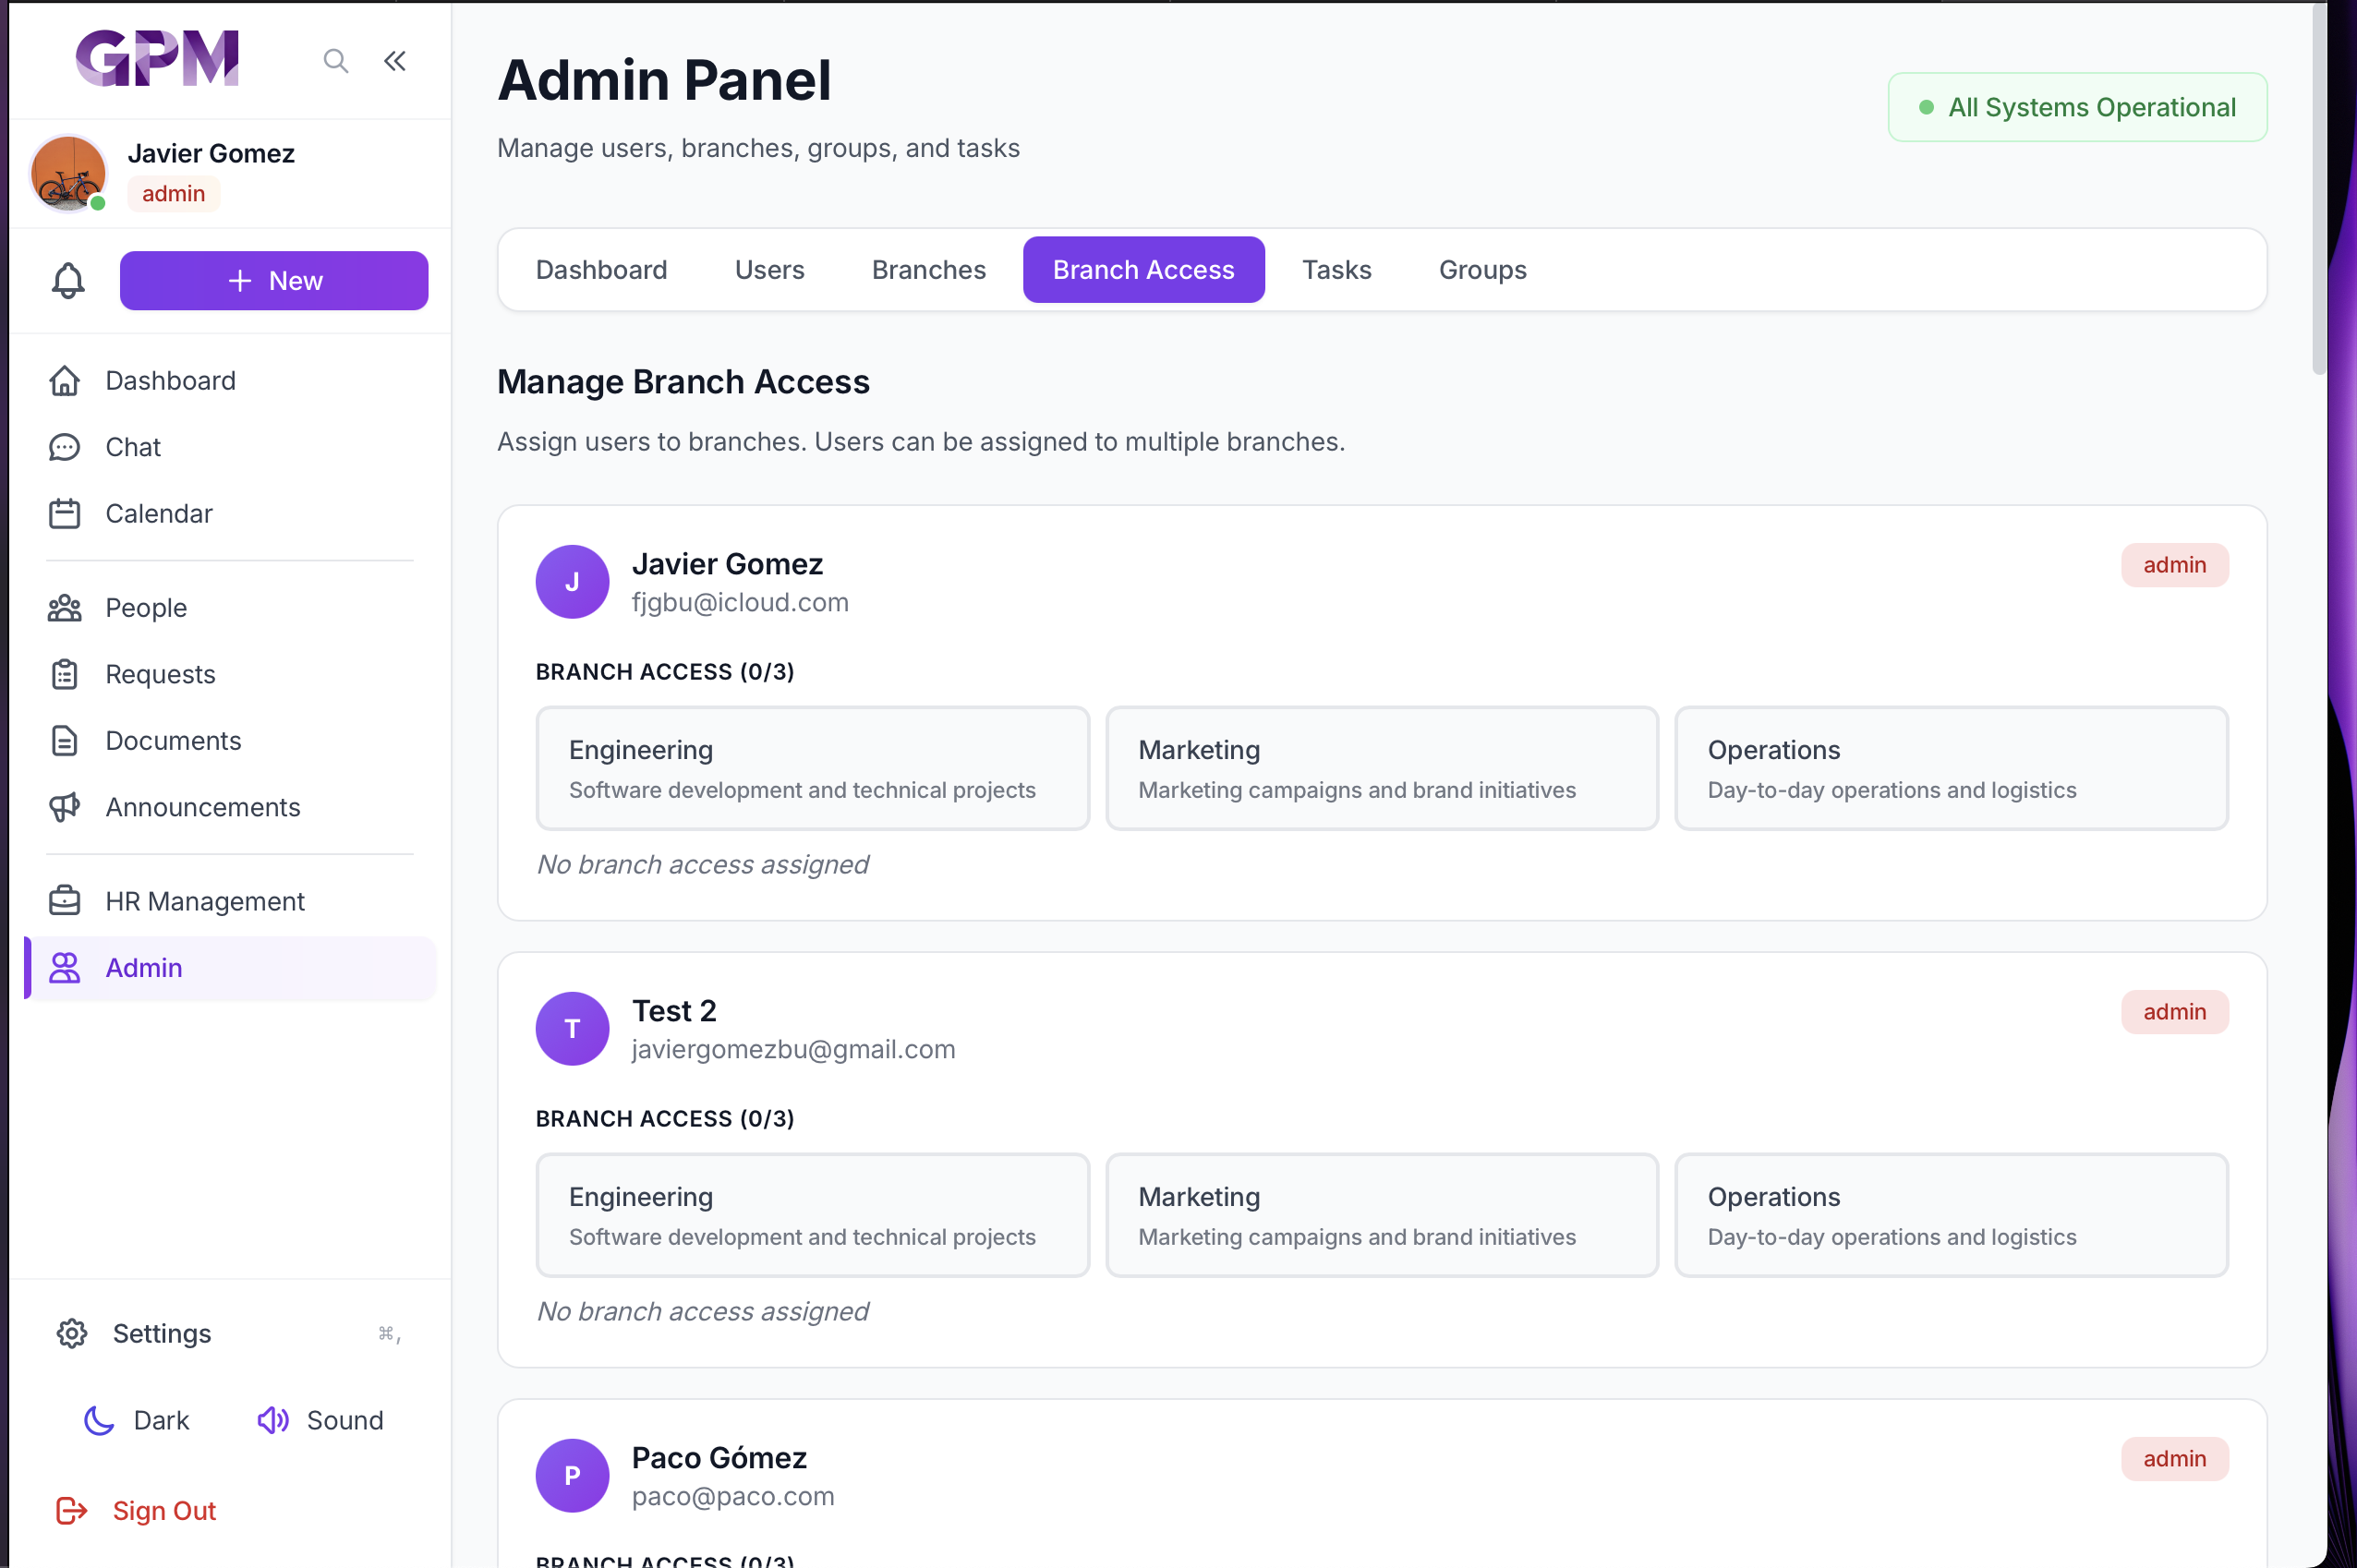Switch to the Dashboard tab in Admin Panel
This screenshot has width=2357, height=1568.
(601, 269)
